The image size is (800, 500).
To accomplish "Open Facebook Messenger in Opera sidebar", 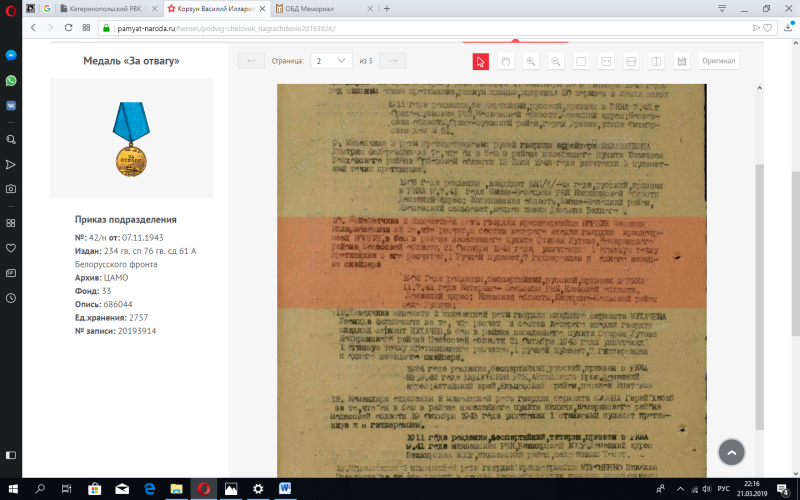I will point(10,55).
